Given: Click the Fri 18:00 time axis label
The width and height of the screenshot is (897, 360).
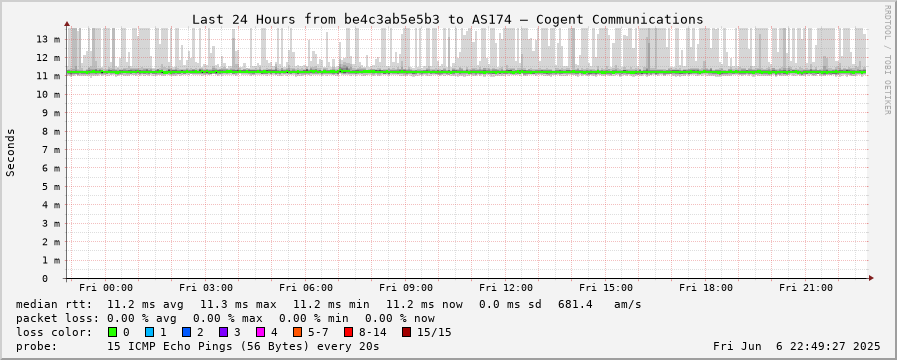Looking at the screenshot, I should (x=706, y=288).
